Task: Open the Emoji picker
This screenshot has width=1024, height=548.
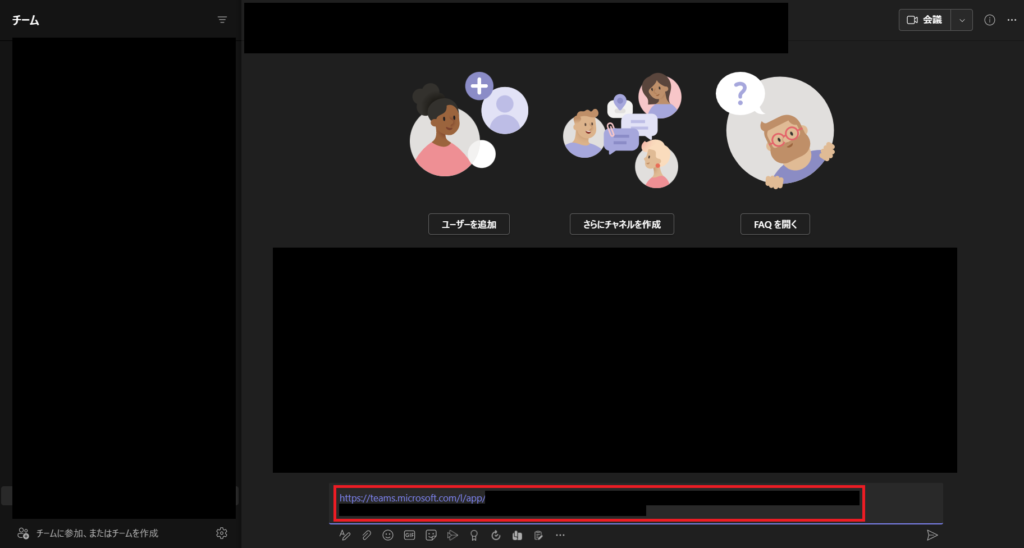Action: click(388, 536)
